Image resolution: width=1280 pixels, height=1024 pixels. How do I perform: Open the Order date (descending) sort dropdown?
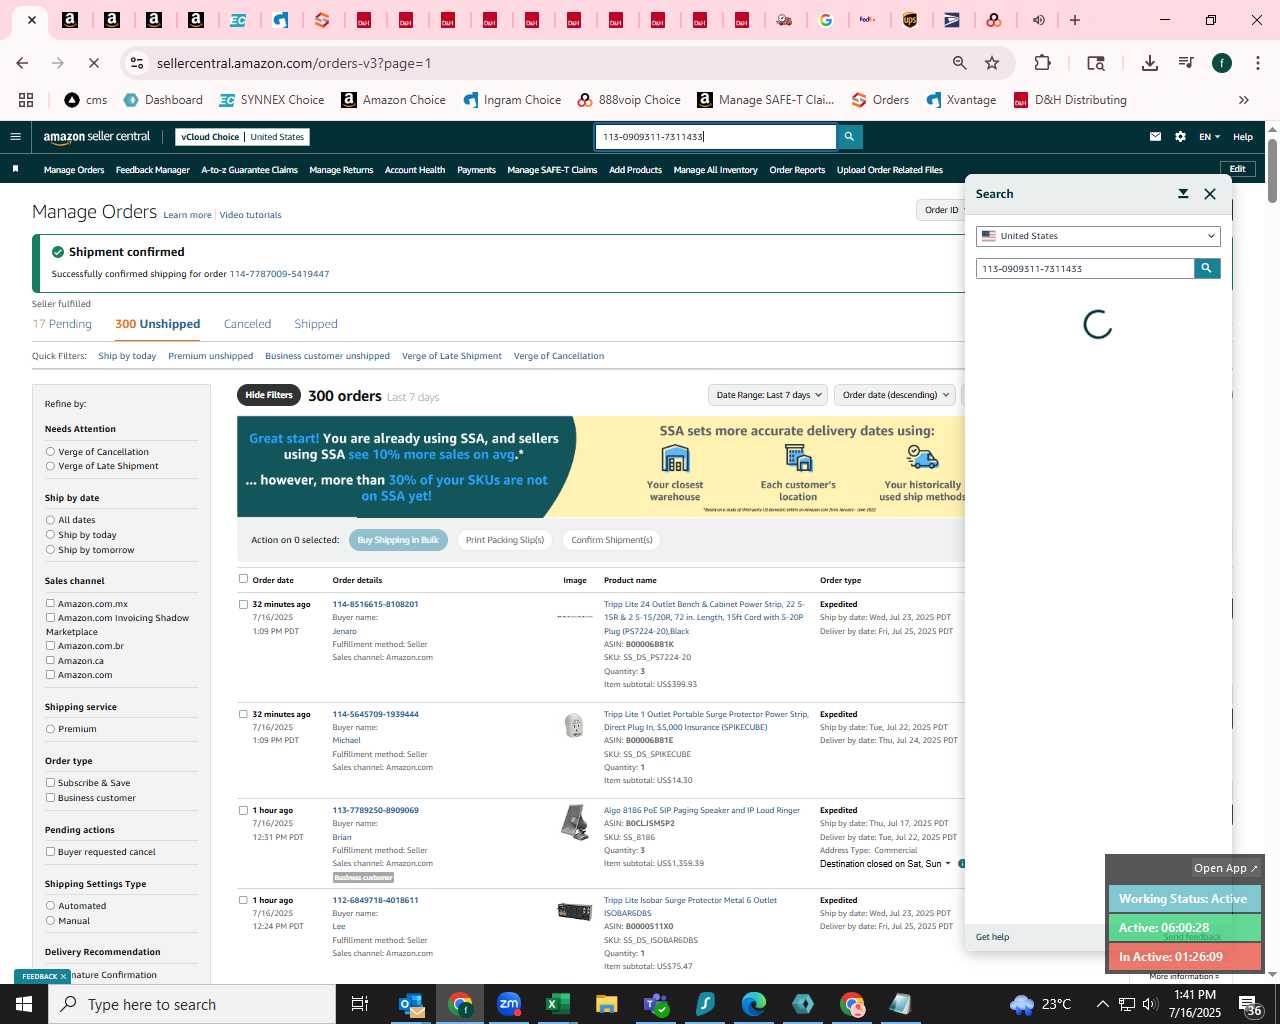coord(895,395)
